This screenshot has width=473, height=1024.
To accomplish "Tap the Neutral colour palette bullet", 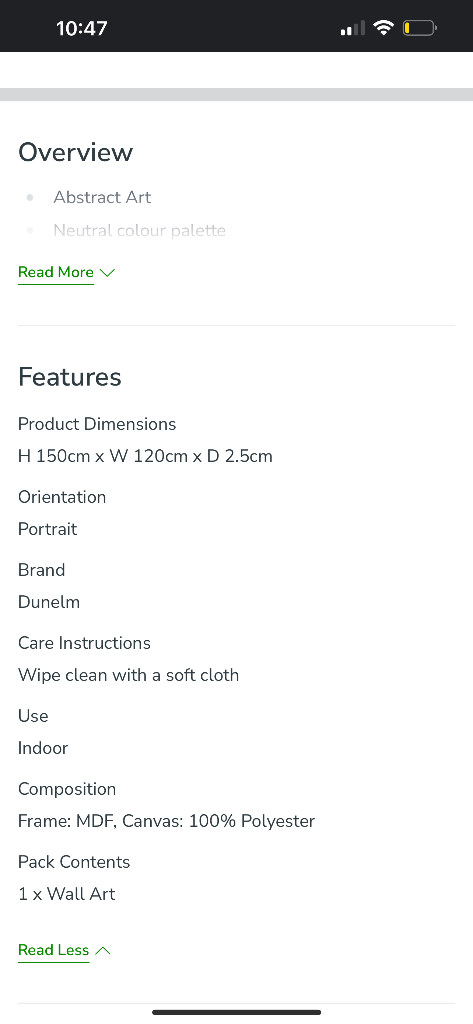I will (x=140, y=231).
